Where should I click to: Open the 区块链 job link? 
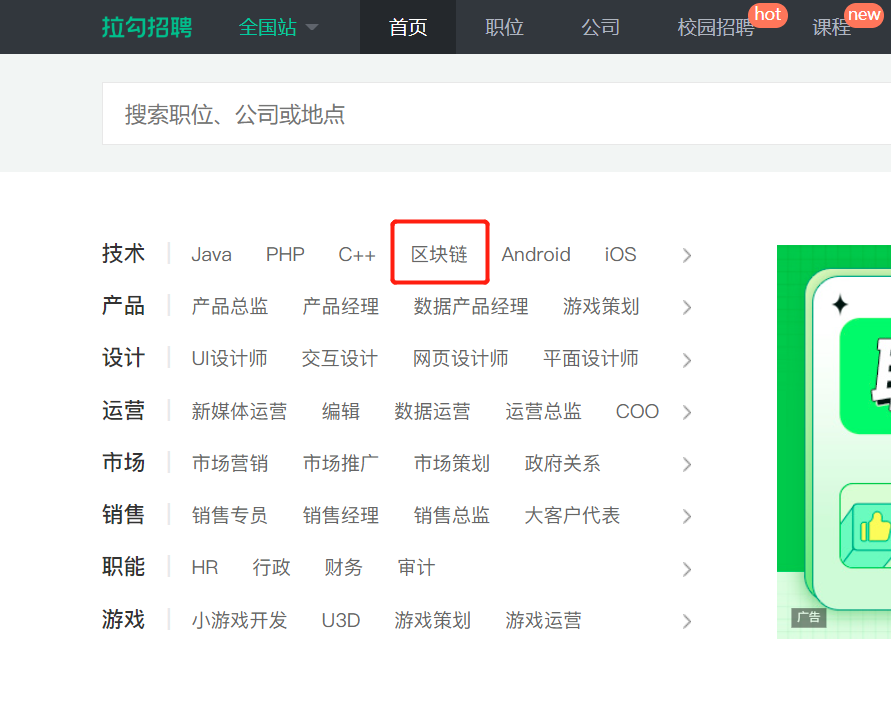(x=439, y=254)
